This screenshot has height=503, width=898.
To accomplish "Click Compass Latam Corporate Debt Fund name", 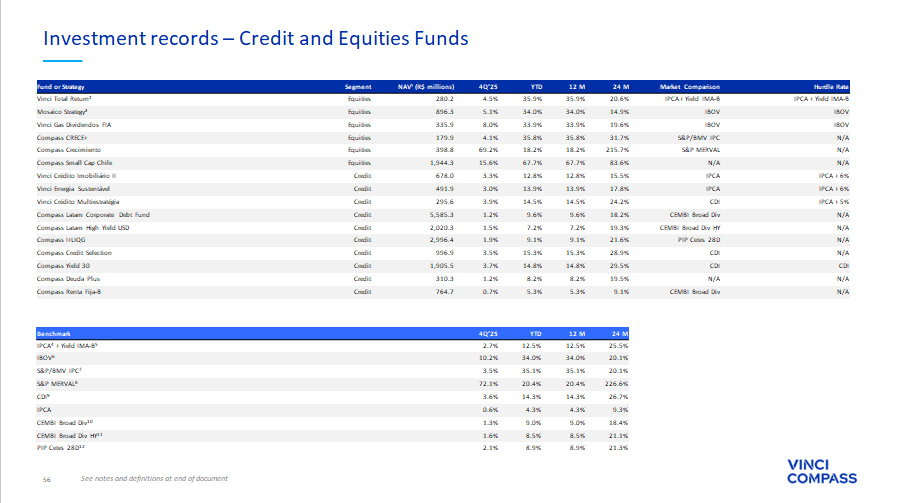I will pos(92,215).
